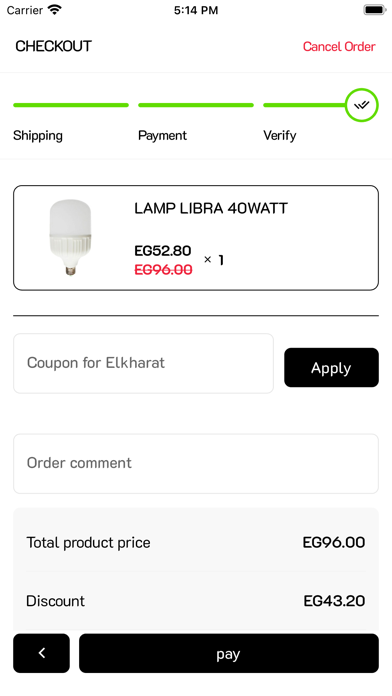Tap the Payment green progress bar
This screenshot has height=696, width=392.
click(196, 105)
